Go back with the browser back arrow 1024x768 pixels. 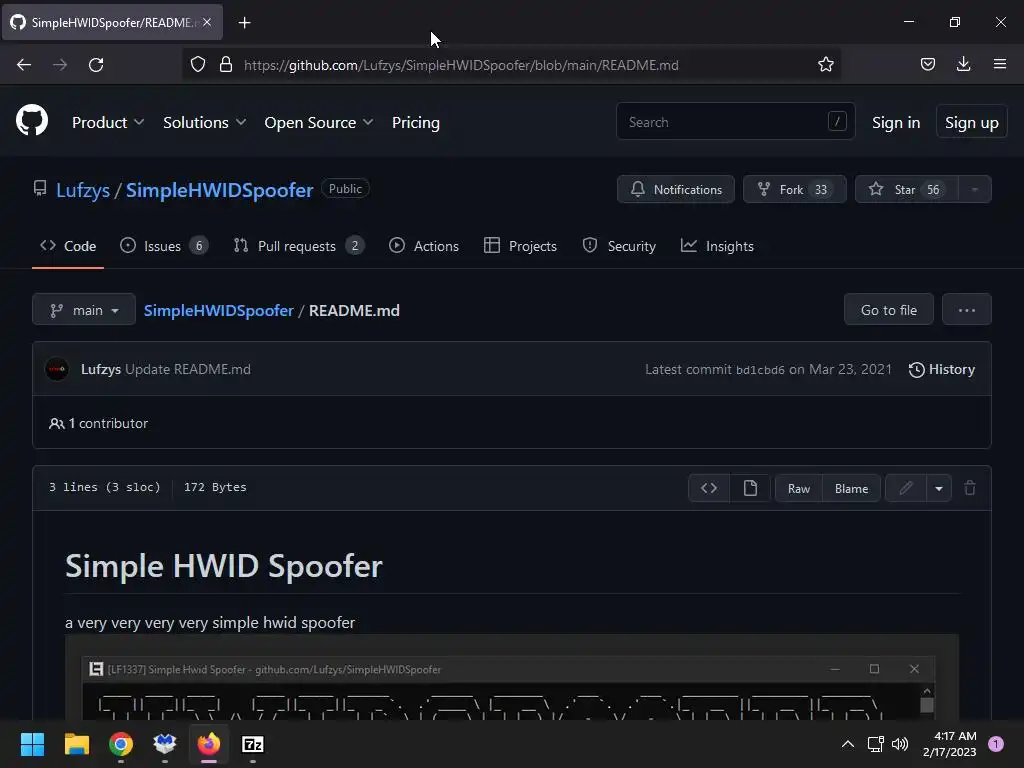[x=24, y=65]
